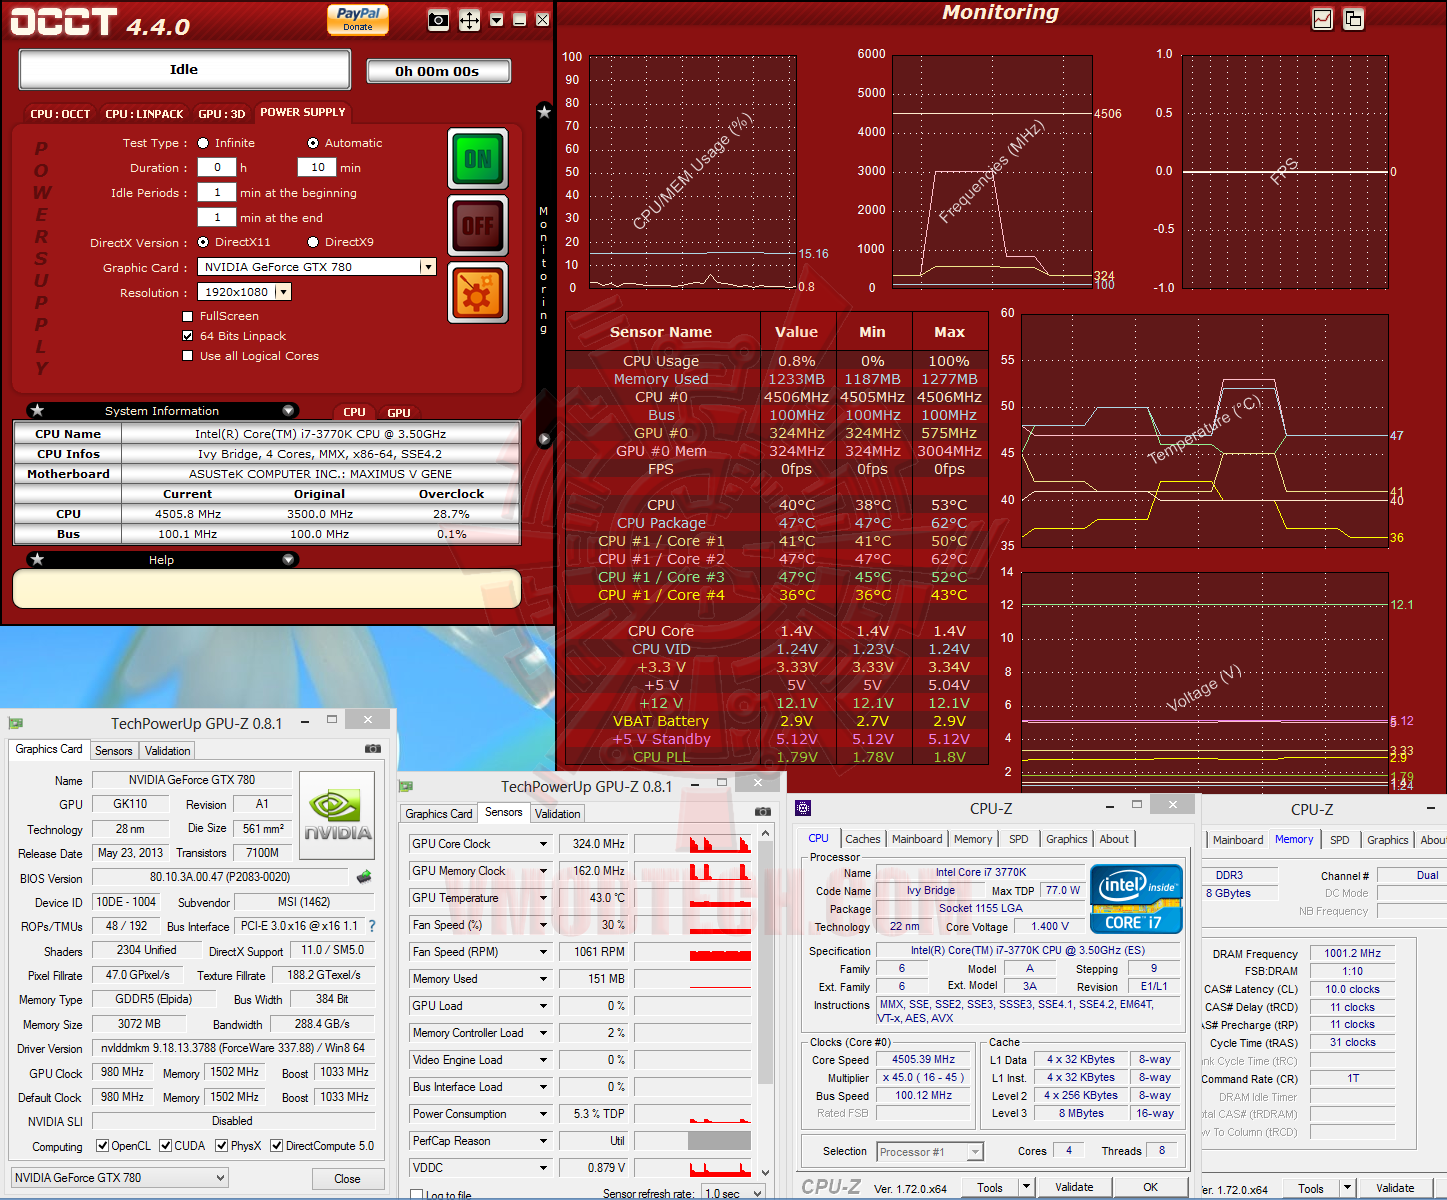Viewport: 1447px width, 1200px height.
Task: Open the Fan Speed (RPM) sensor dropdown
Action: pyautogui.click(x=544, y=952)
